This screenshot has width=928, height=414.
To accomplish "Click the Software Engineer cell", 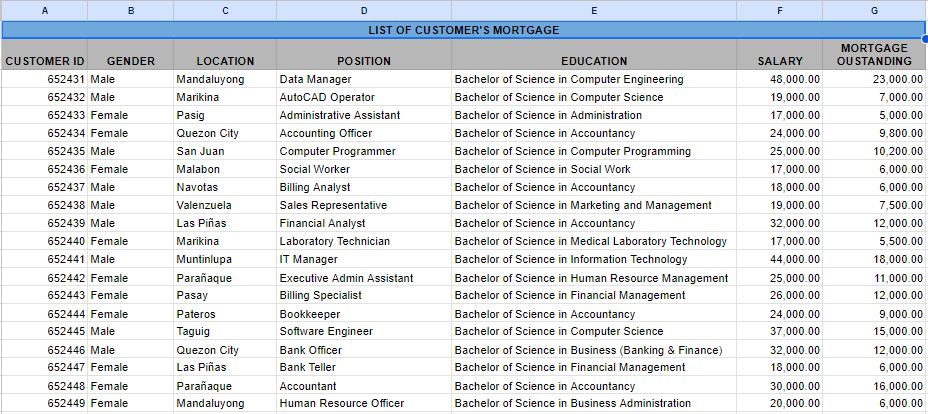I will coord(364,331).
